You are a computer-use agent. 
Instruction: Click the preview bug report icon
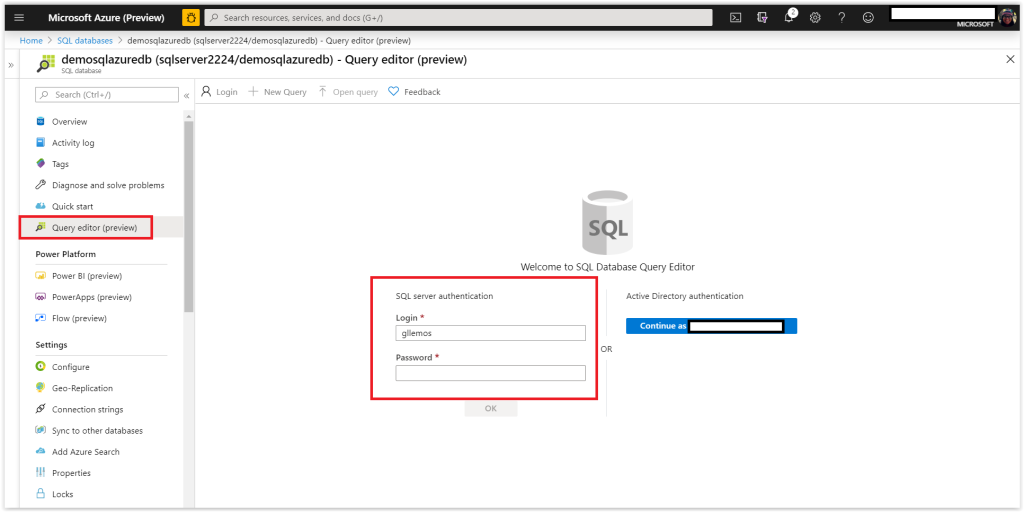tap(191, 18)
